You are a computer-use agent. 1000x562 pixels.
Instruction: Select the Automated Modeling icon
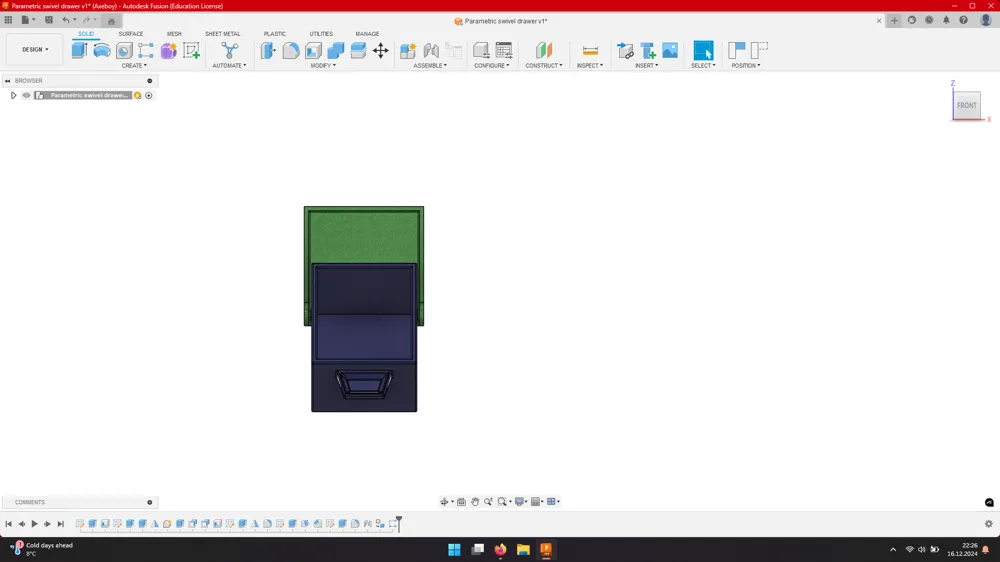(230, 50)
